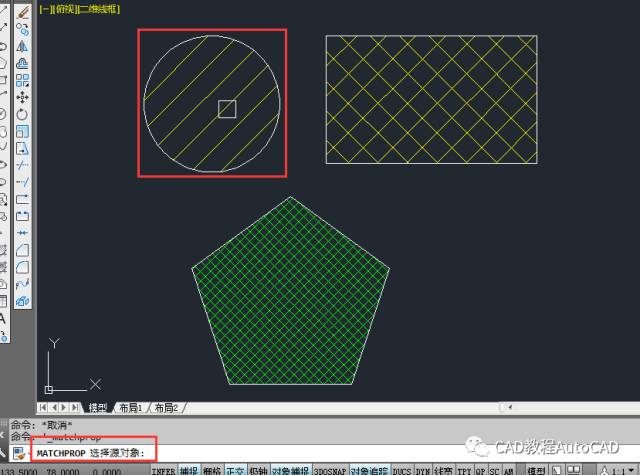Click the viewport label [-][俯视][二维线框]

pyautogui.click(x=80, y=9)
